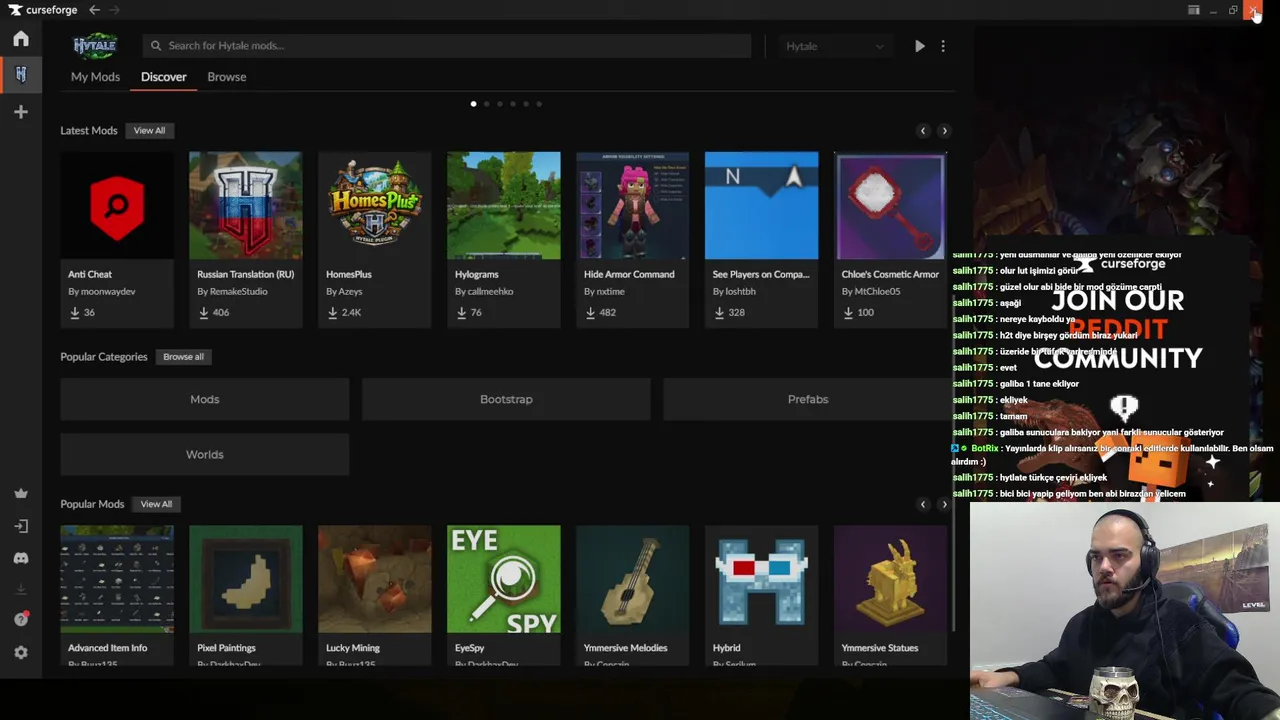Click the back arrow next to curseforge logo
Image resolution: width=1280 pixels, height=720 pixels.
tap(94, 10)
